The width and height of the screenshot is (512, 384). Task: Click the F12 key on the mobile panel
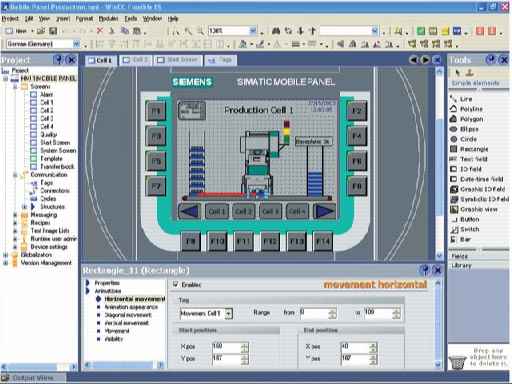270,241
